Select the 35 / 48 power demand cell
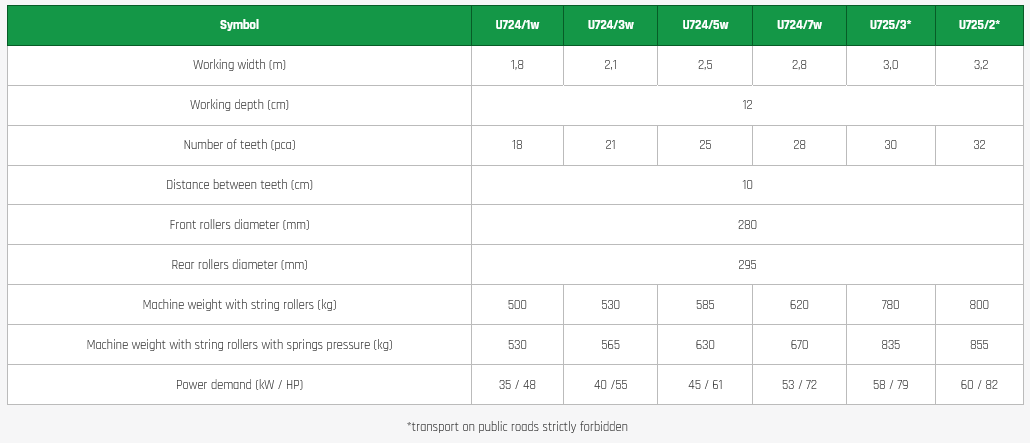The image size is (1030, 443). [517, 385]
